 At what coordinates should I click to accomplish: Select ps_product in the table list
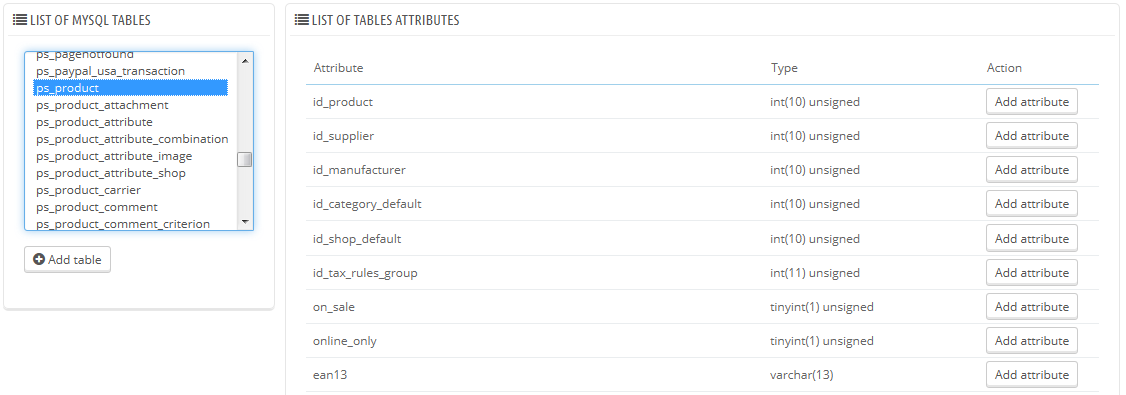[131, 88]
